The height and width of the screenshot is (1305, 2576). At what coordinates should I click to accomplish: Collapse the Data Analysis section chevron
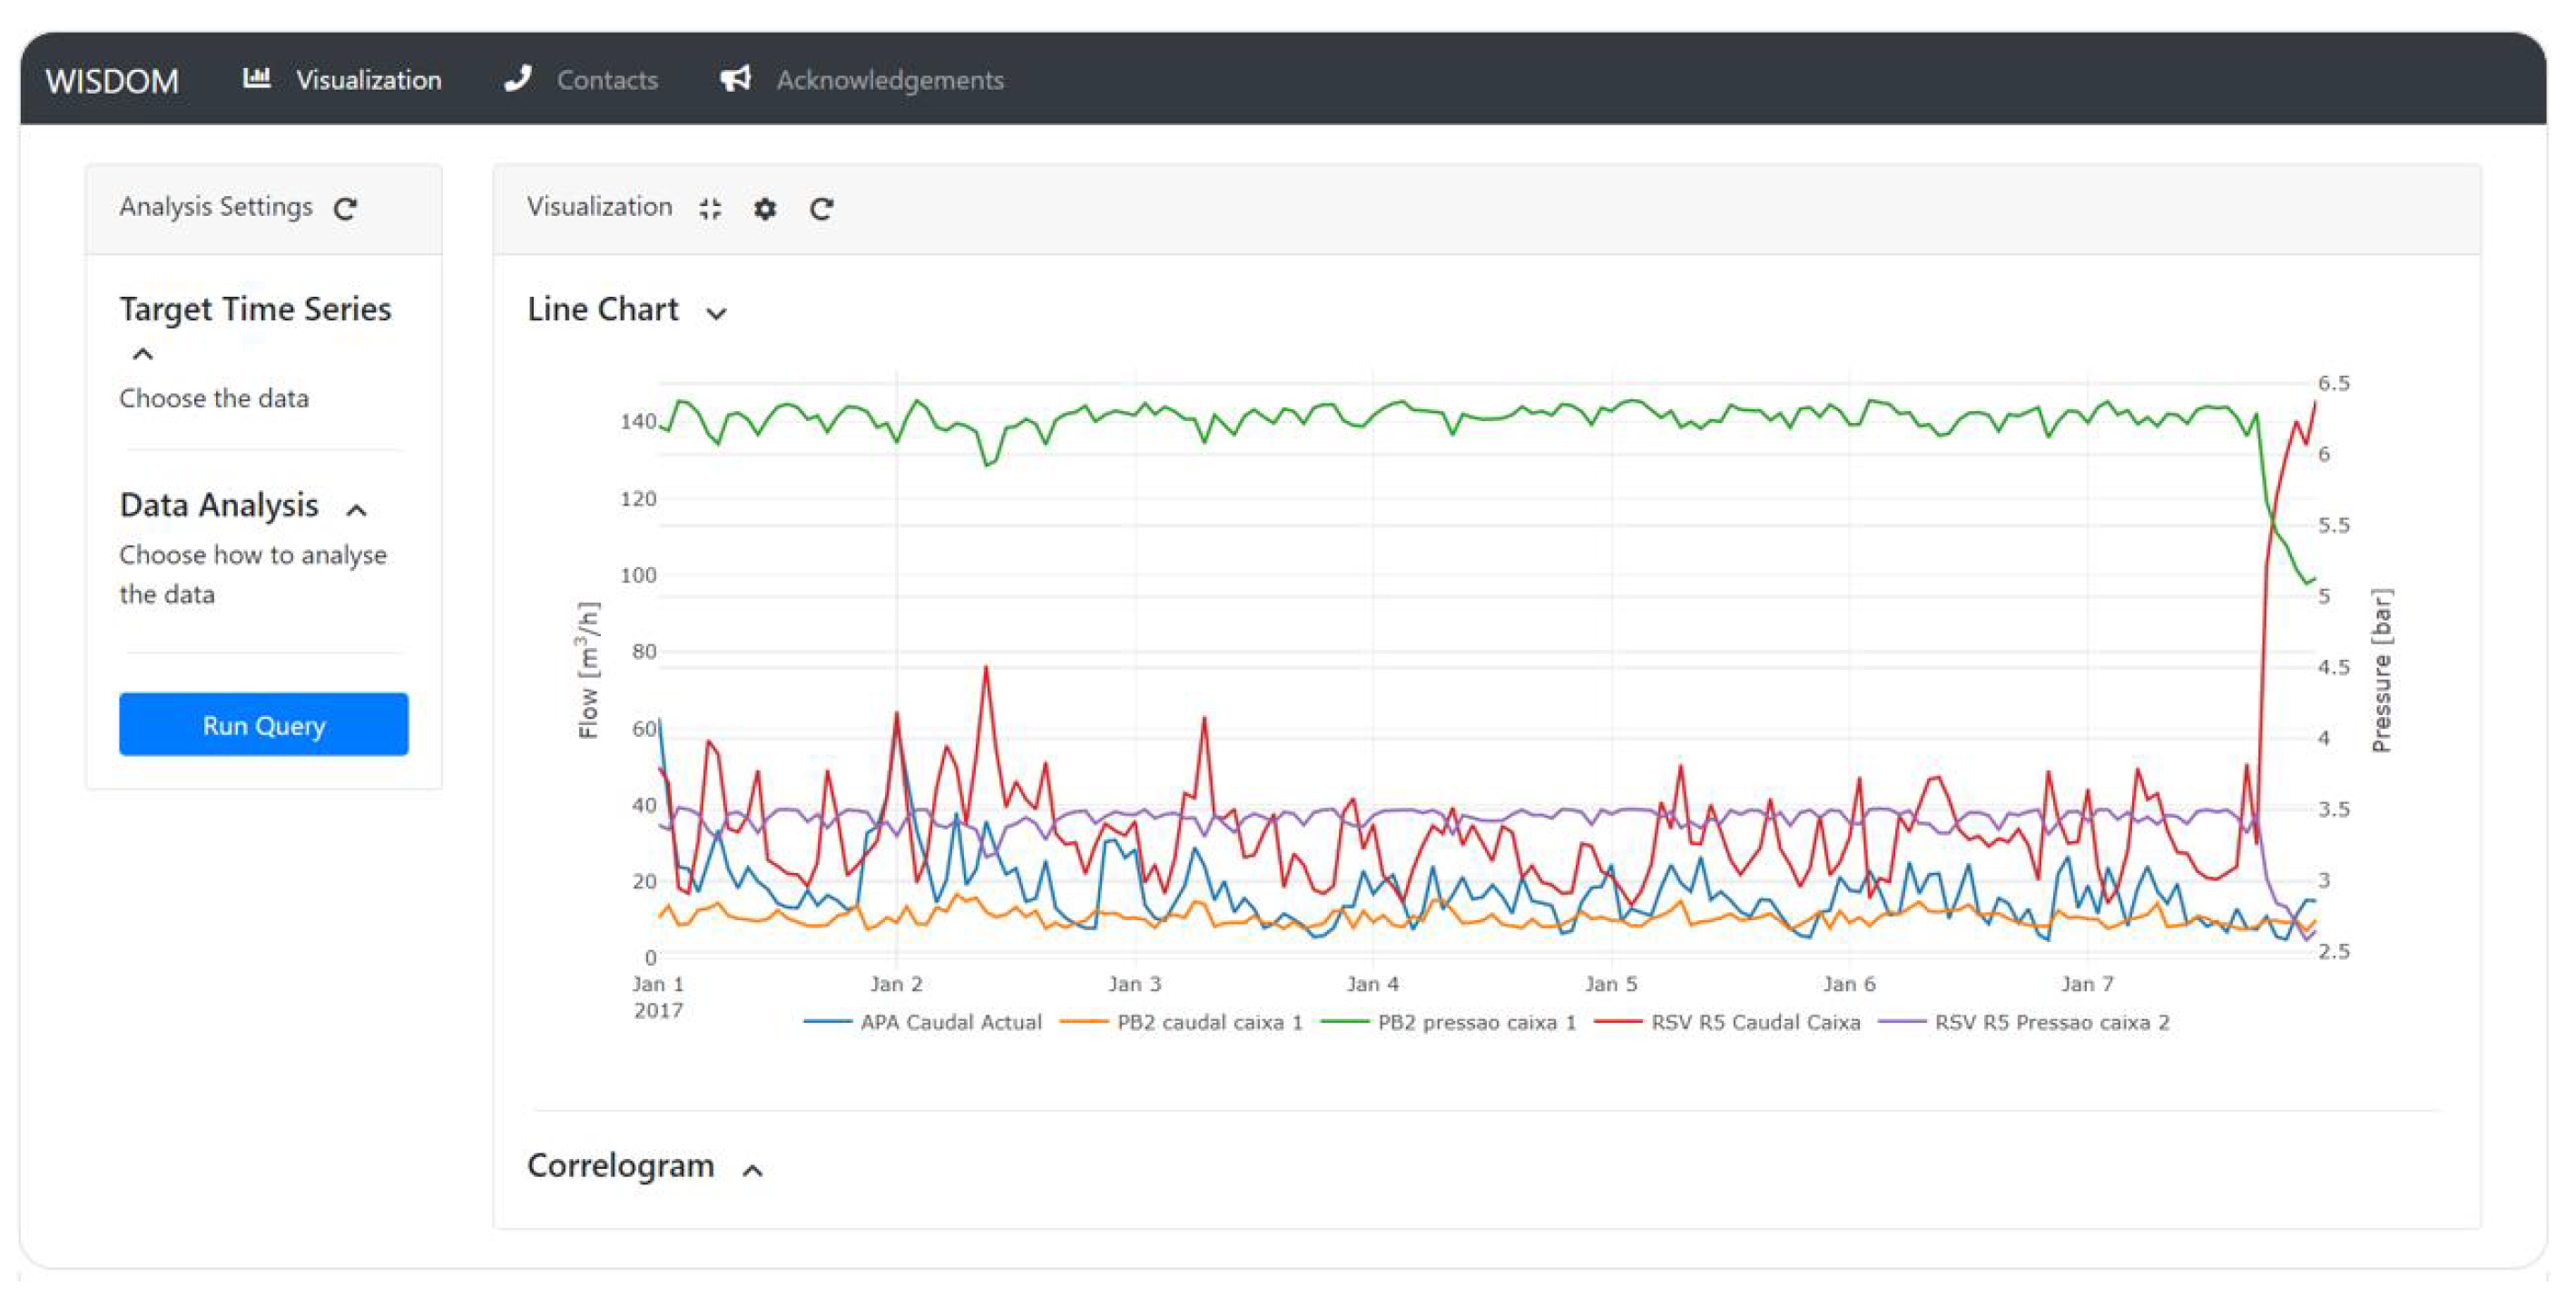[x=356, y=510]
